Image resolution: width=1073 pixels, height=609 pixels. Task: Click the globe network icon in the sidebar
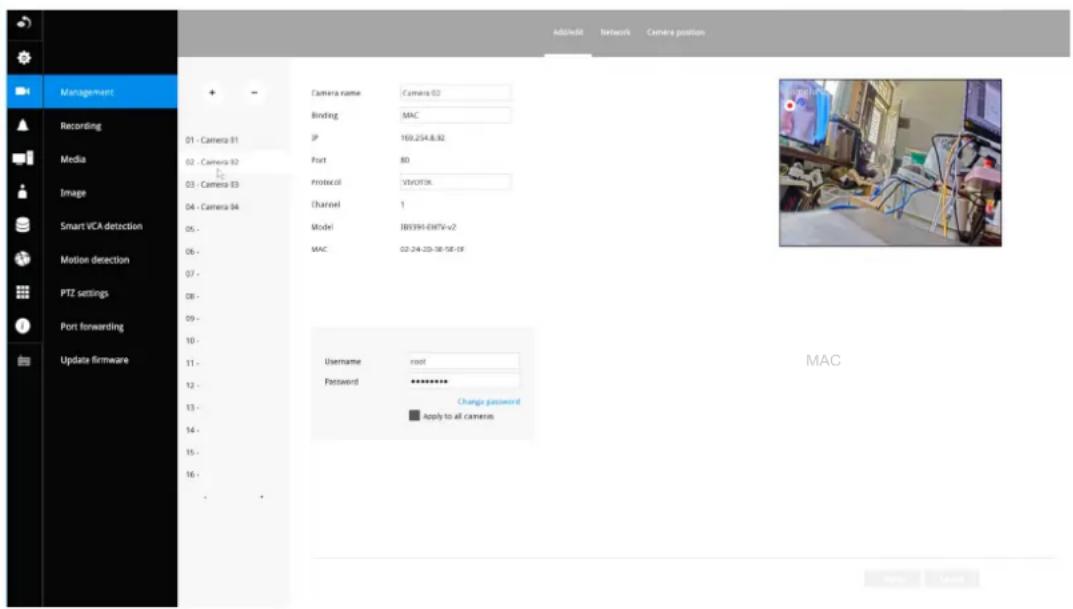[23, 259]
